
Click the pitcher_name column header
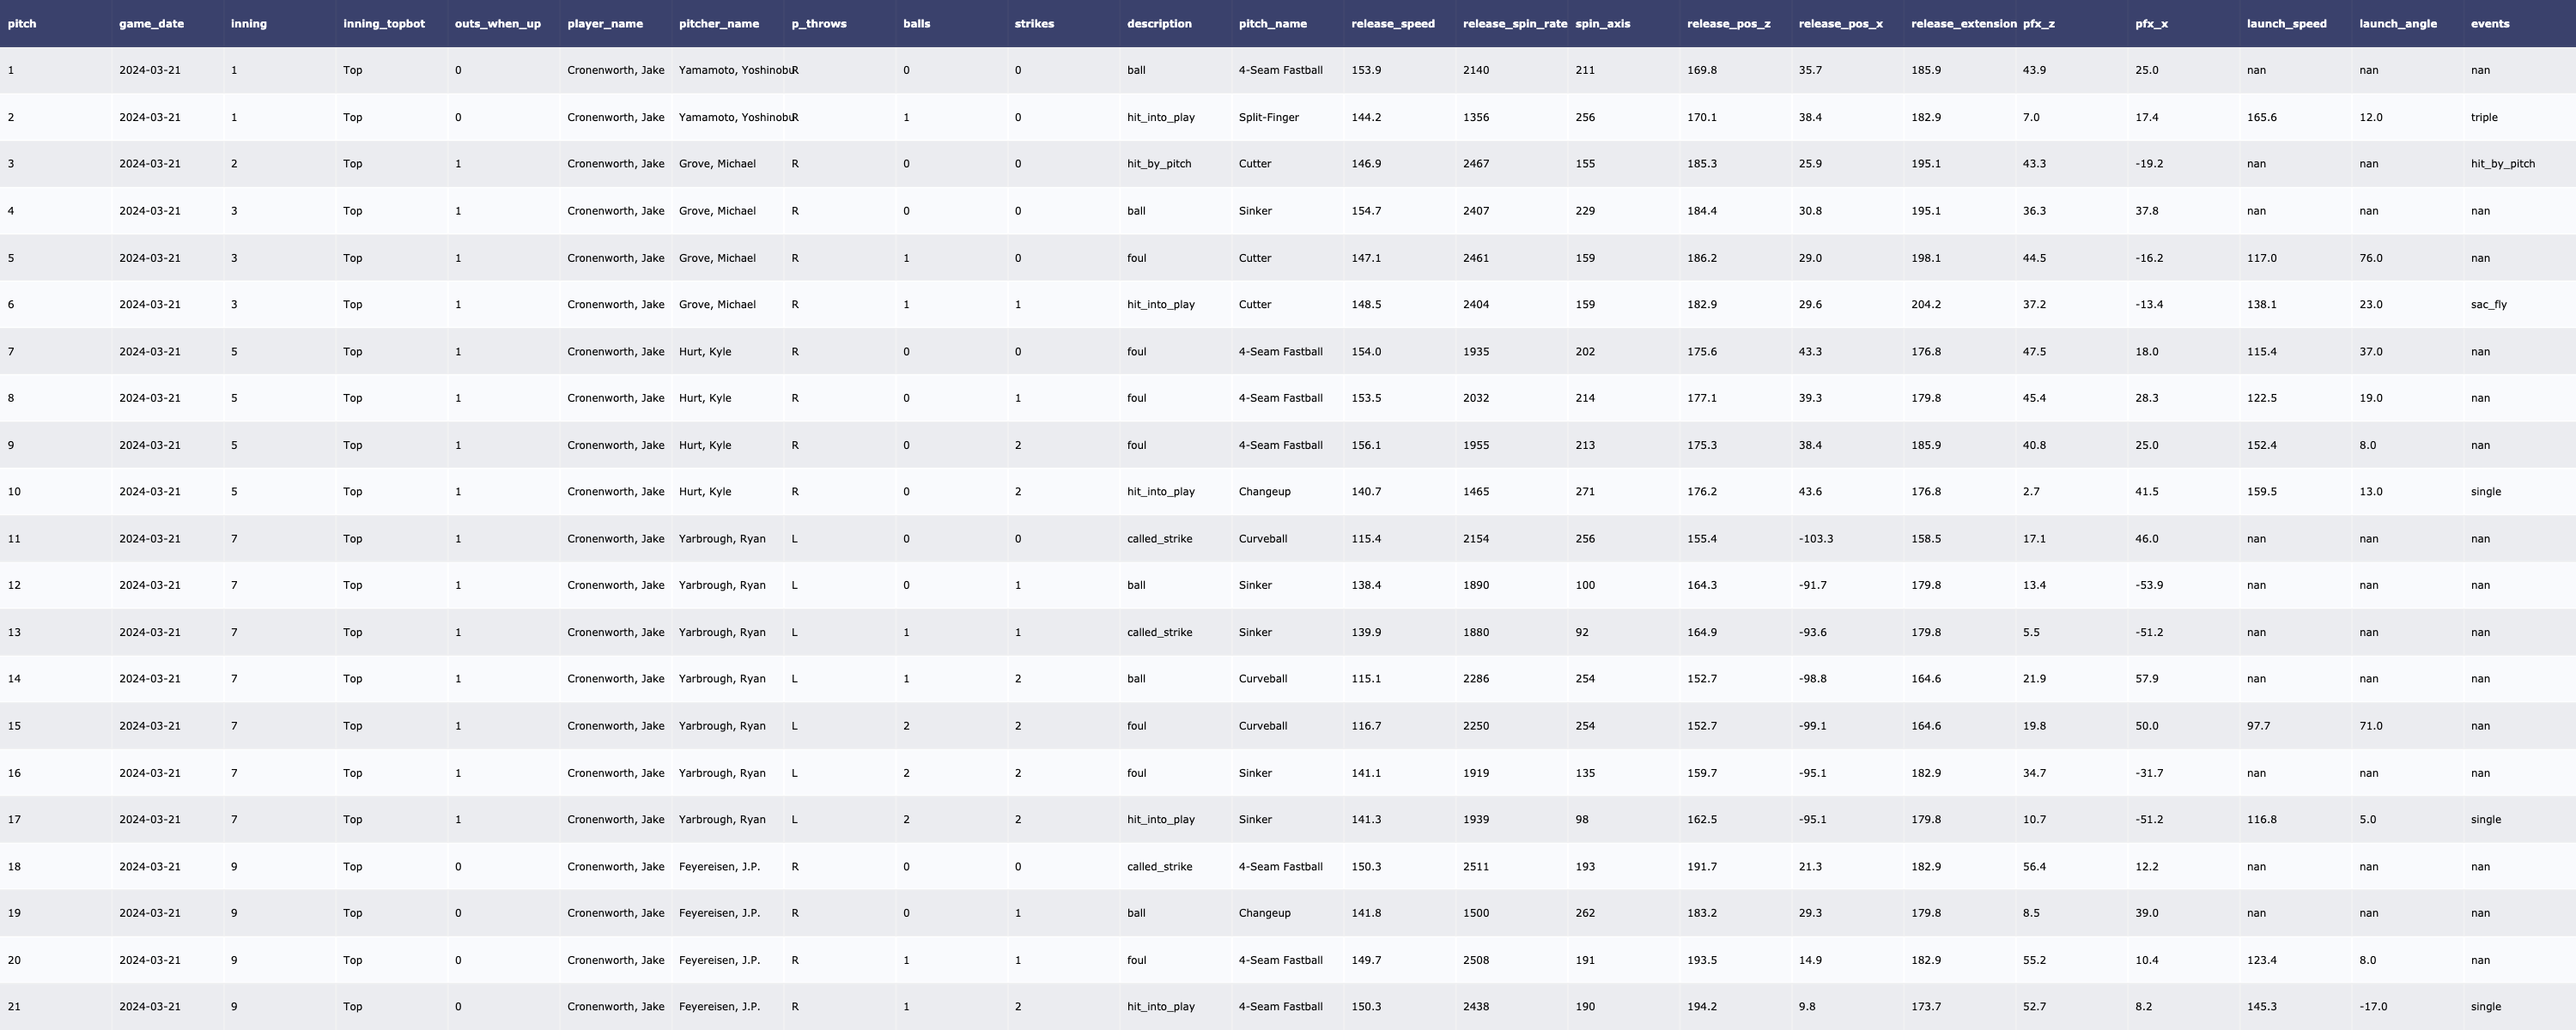718,24
